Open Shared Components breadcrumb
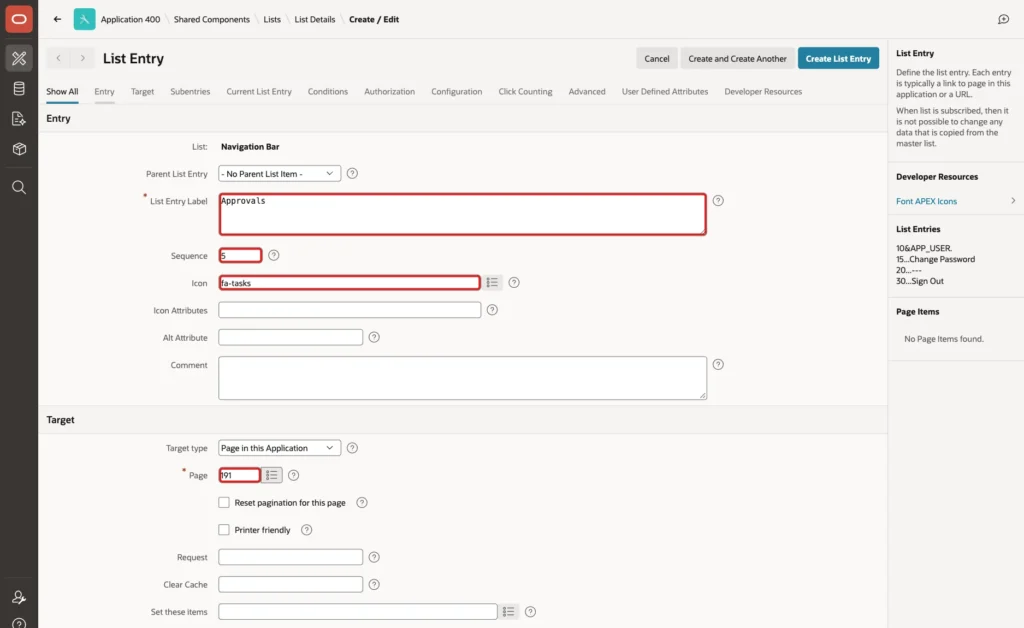 point(212,19)
